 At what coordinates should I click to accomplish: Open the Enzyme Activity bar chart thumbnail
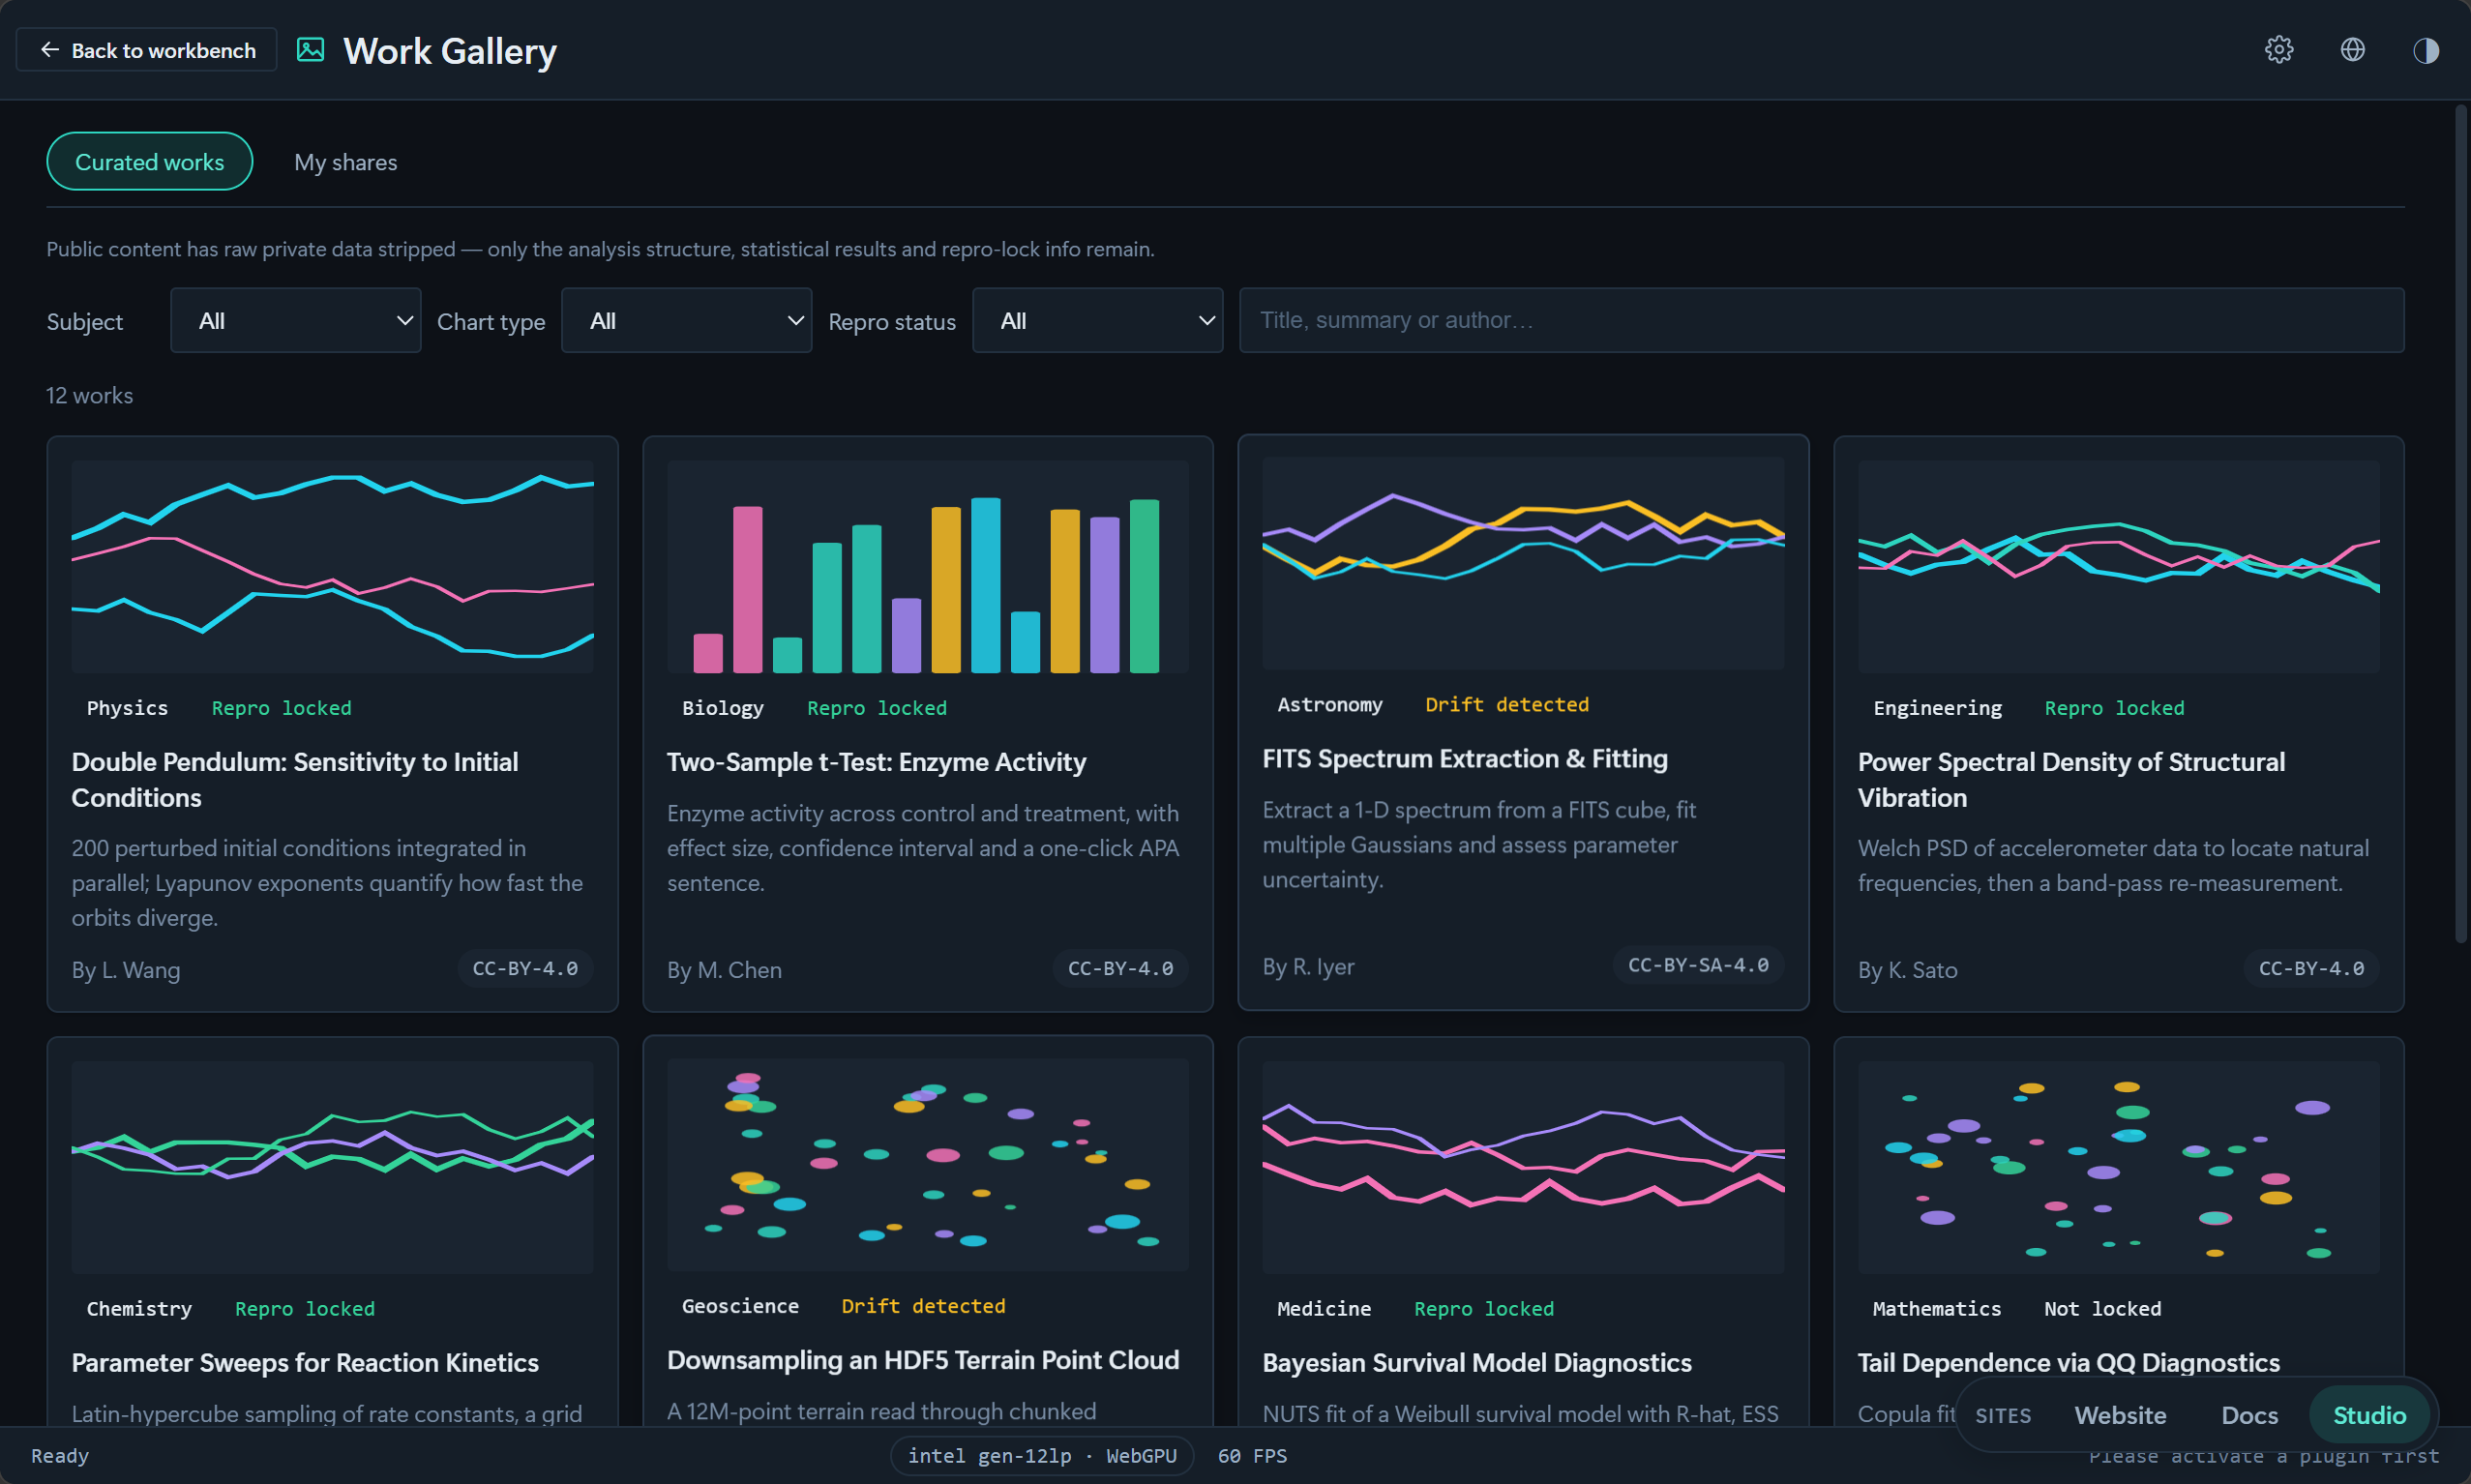point(927,566)
